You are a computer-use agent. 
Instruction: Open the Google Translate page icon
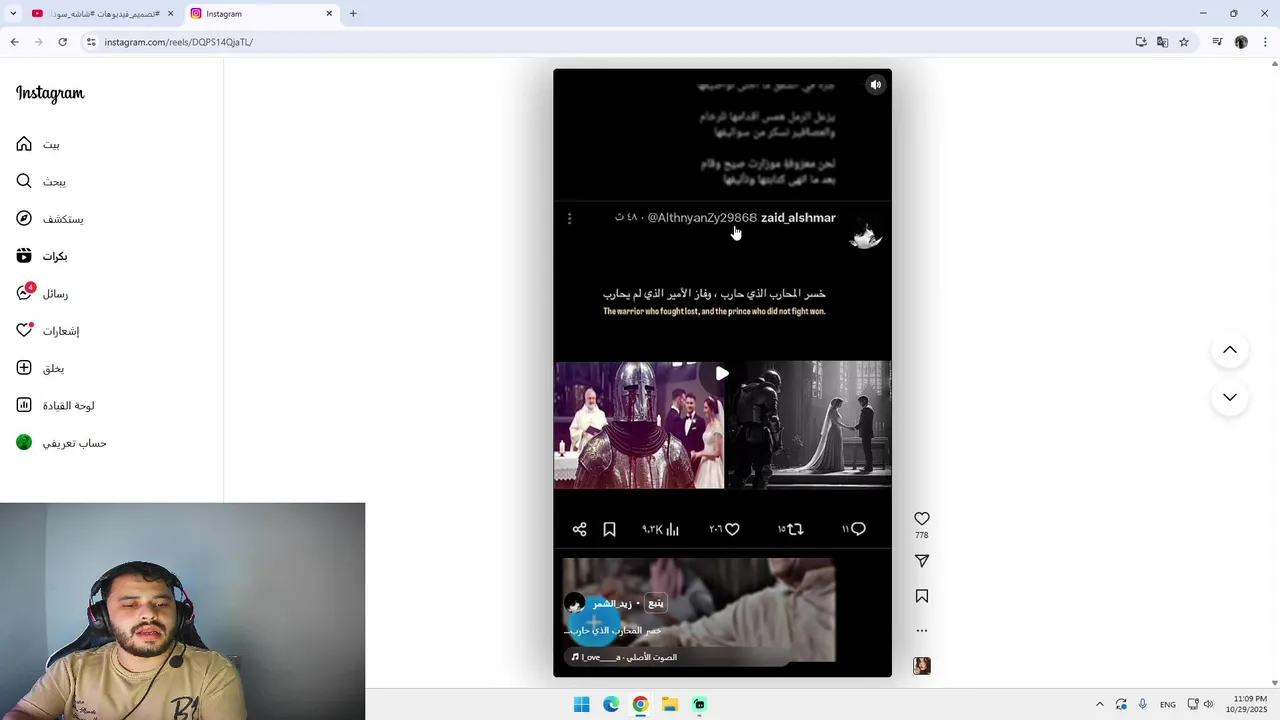(1162, 42)
